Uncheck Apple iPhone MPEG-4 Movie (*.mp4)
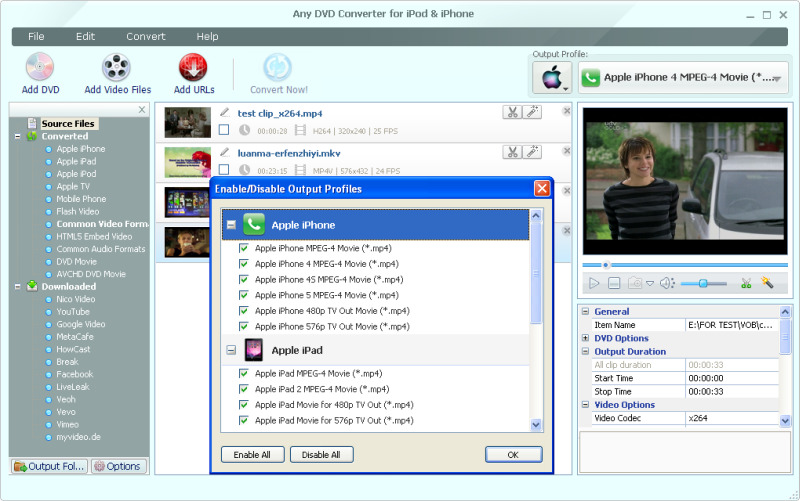Screen dimensions: 800x501 tap(243, 248)
